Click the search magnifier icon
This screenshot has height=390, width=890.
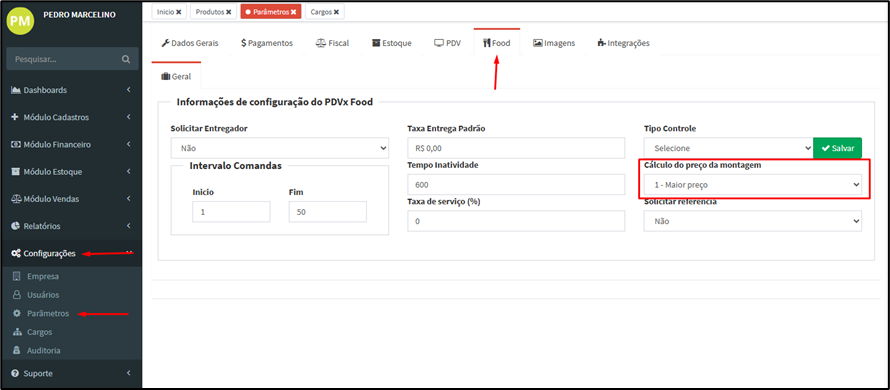125,59
